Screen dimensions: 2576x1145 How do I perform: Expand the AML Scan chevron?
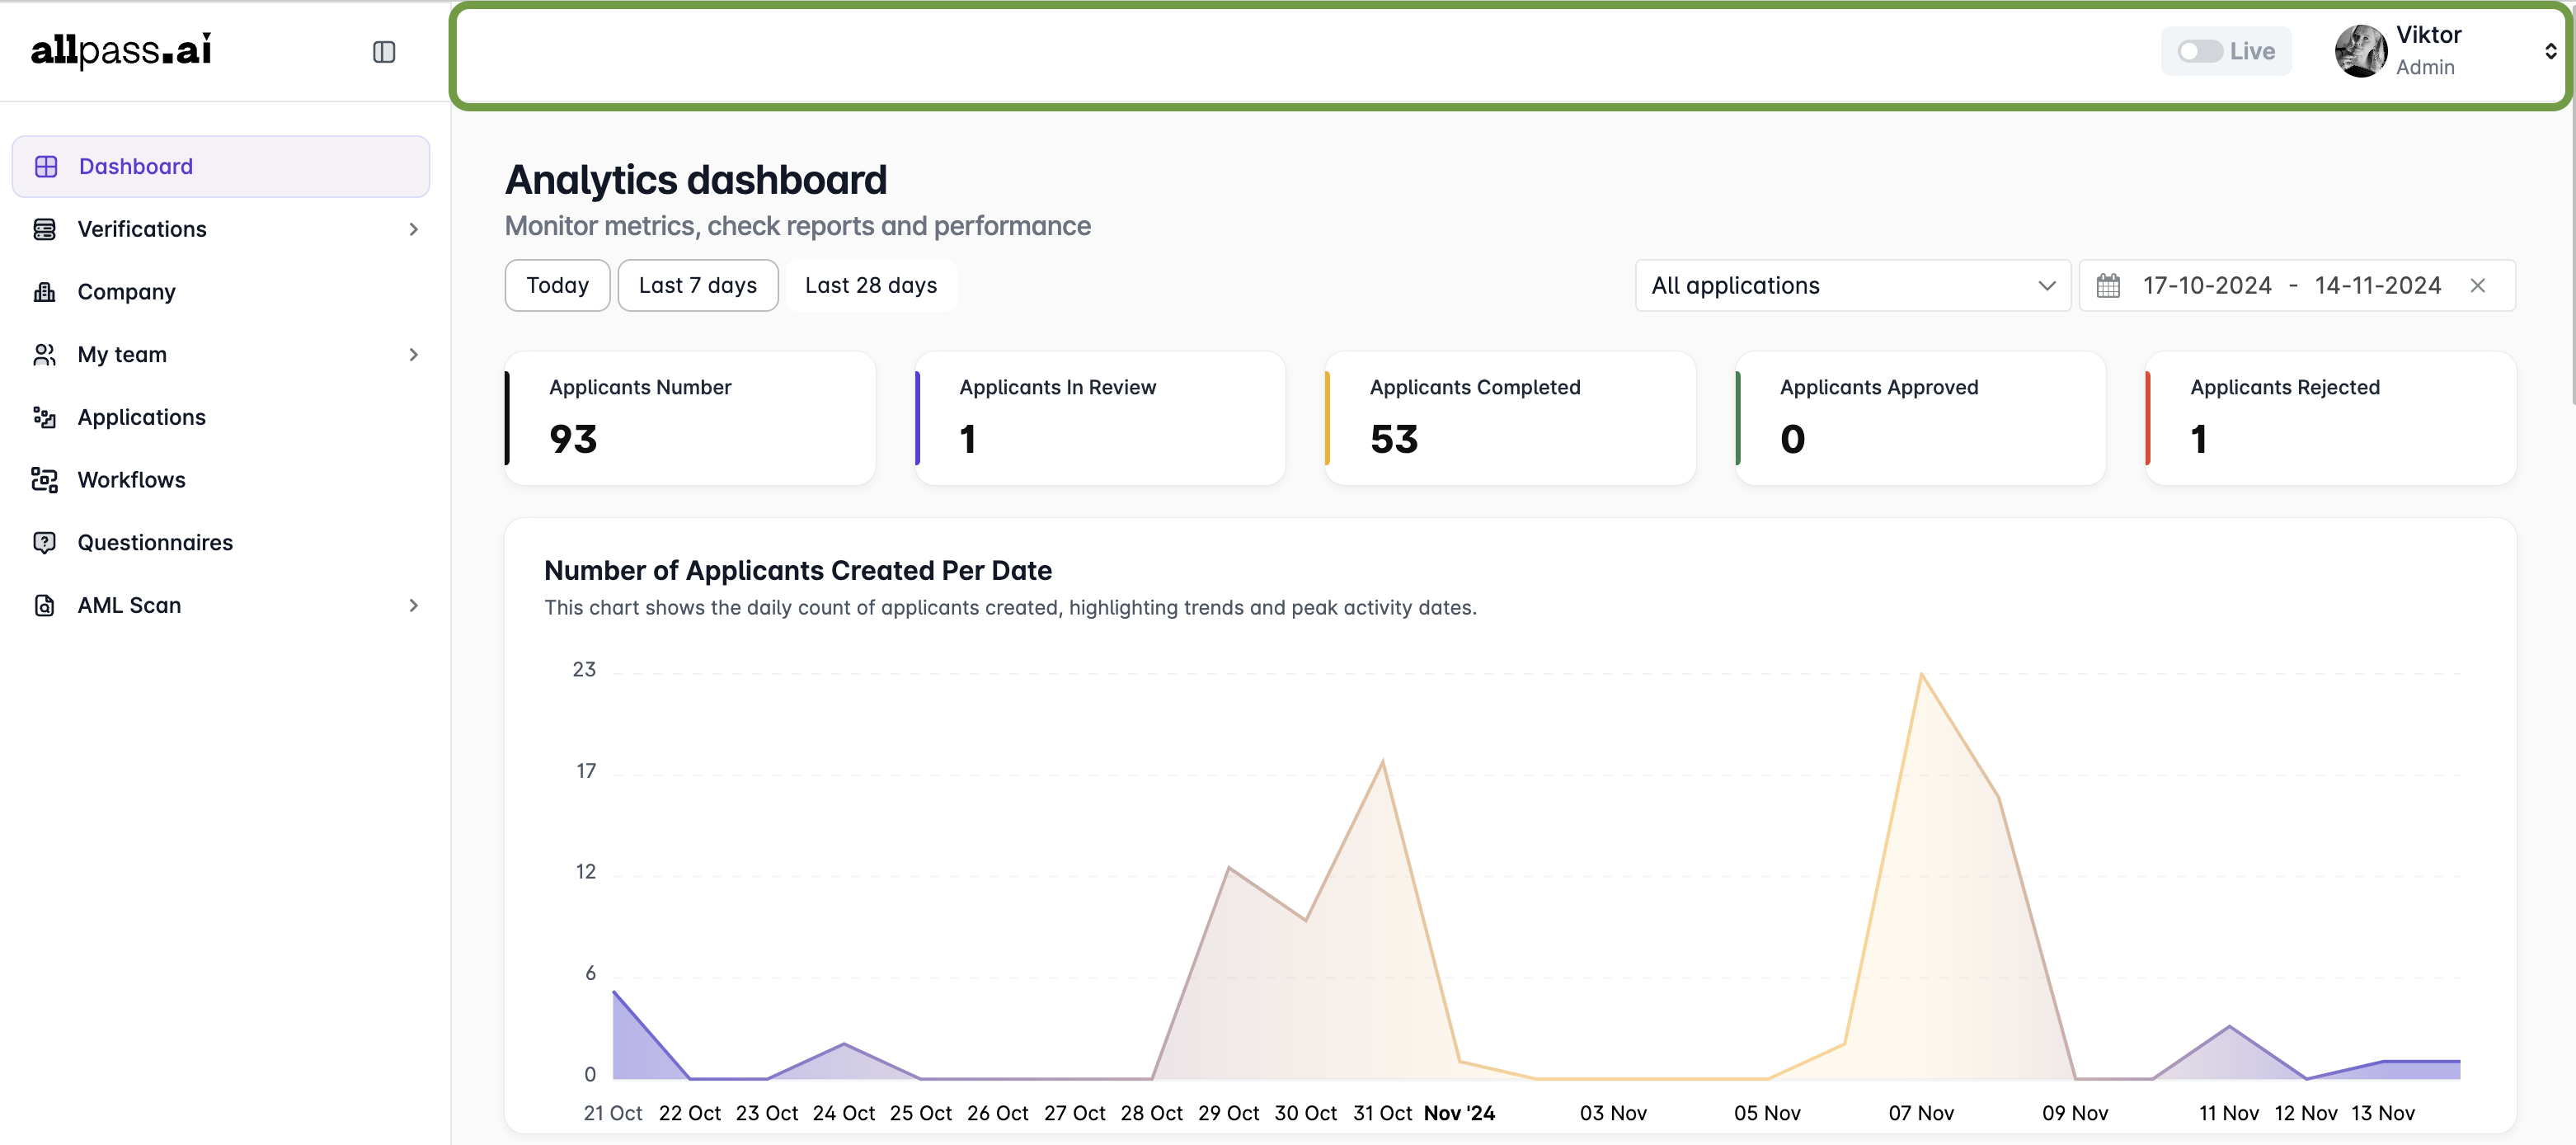click(x=413, y=606)
